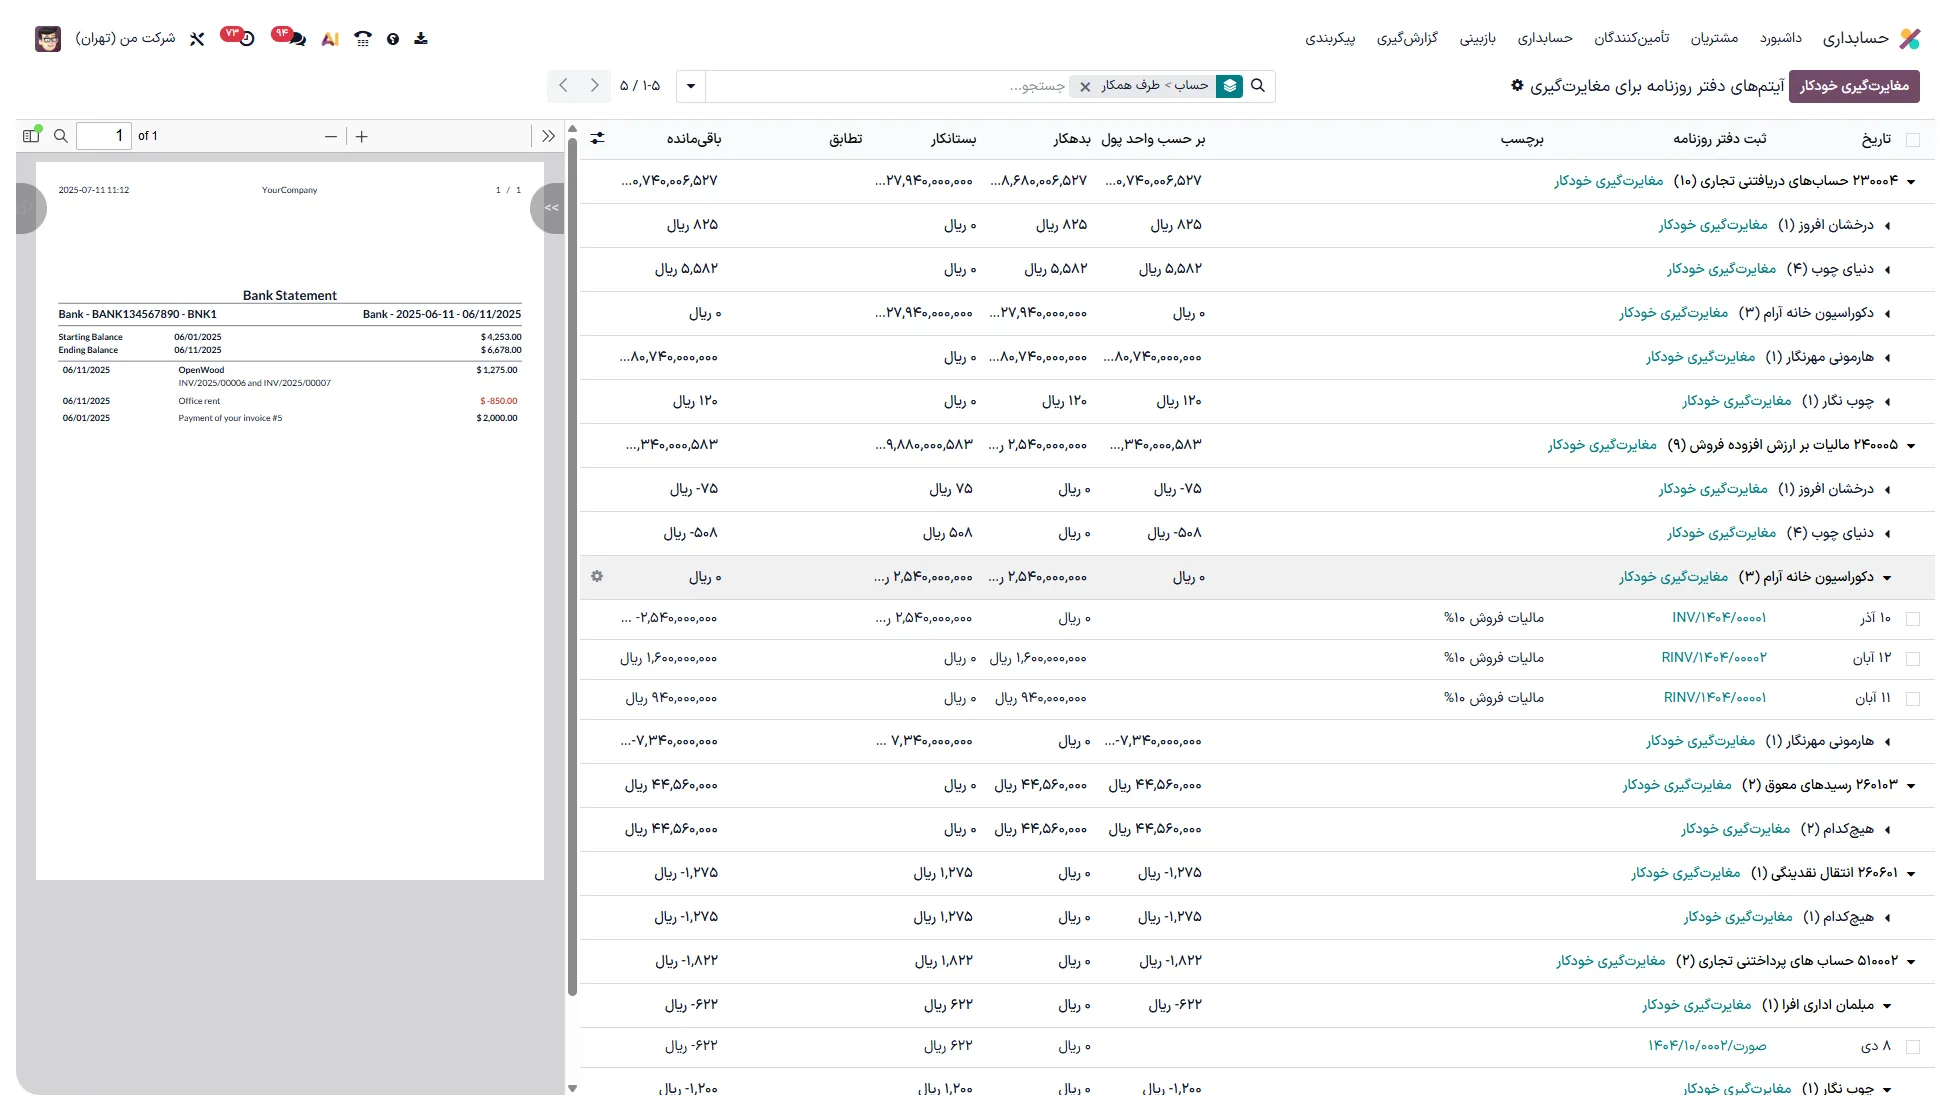Screen dimensions: 1951x1111
Task: Click the gear icon beside the page title
Action: (1517, 85)
